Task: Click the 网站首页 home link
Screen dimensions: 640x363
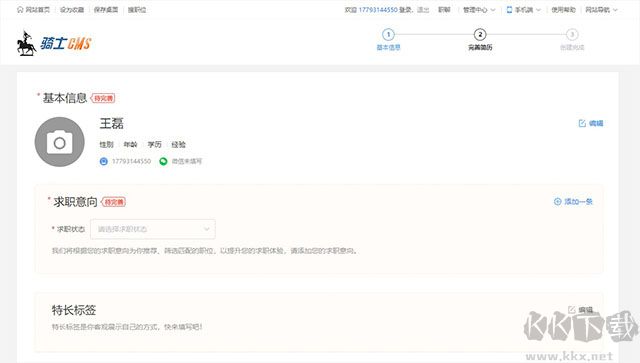Action: (x=37, y=10)
